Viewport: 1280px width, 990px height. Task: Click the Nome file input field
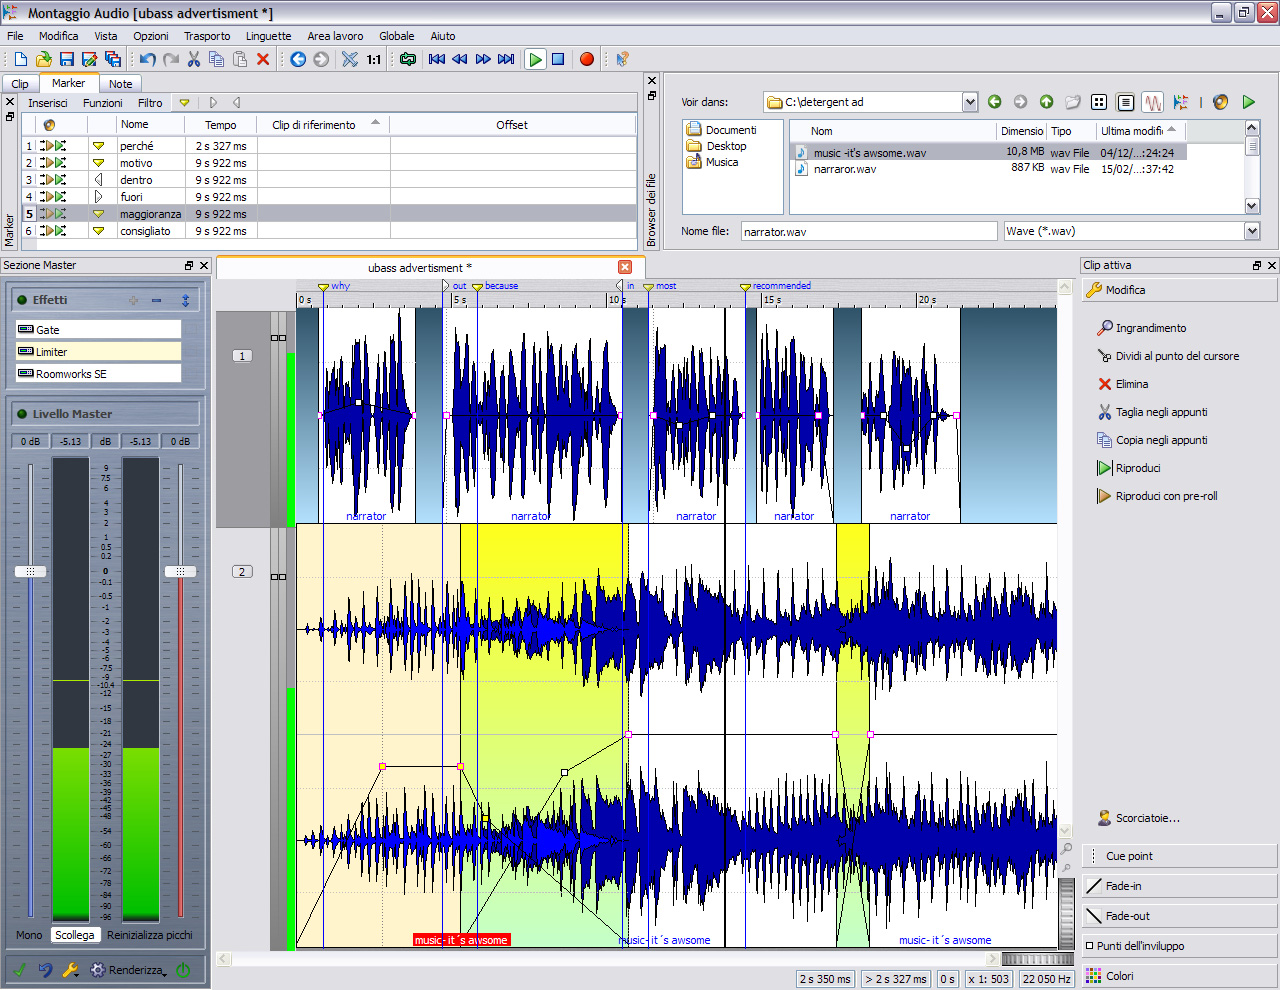pos(869,231)
